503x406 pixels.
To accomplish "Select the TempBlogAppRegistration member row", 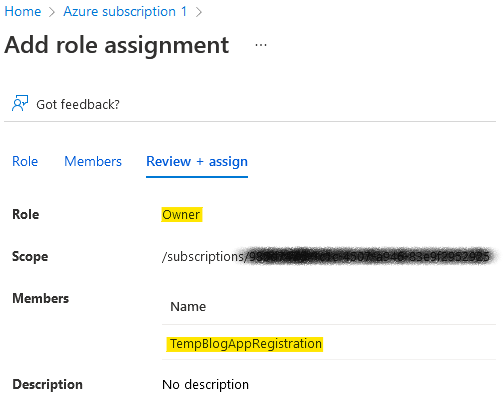I will [x=329, y=343].
